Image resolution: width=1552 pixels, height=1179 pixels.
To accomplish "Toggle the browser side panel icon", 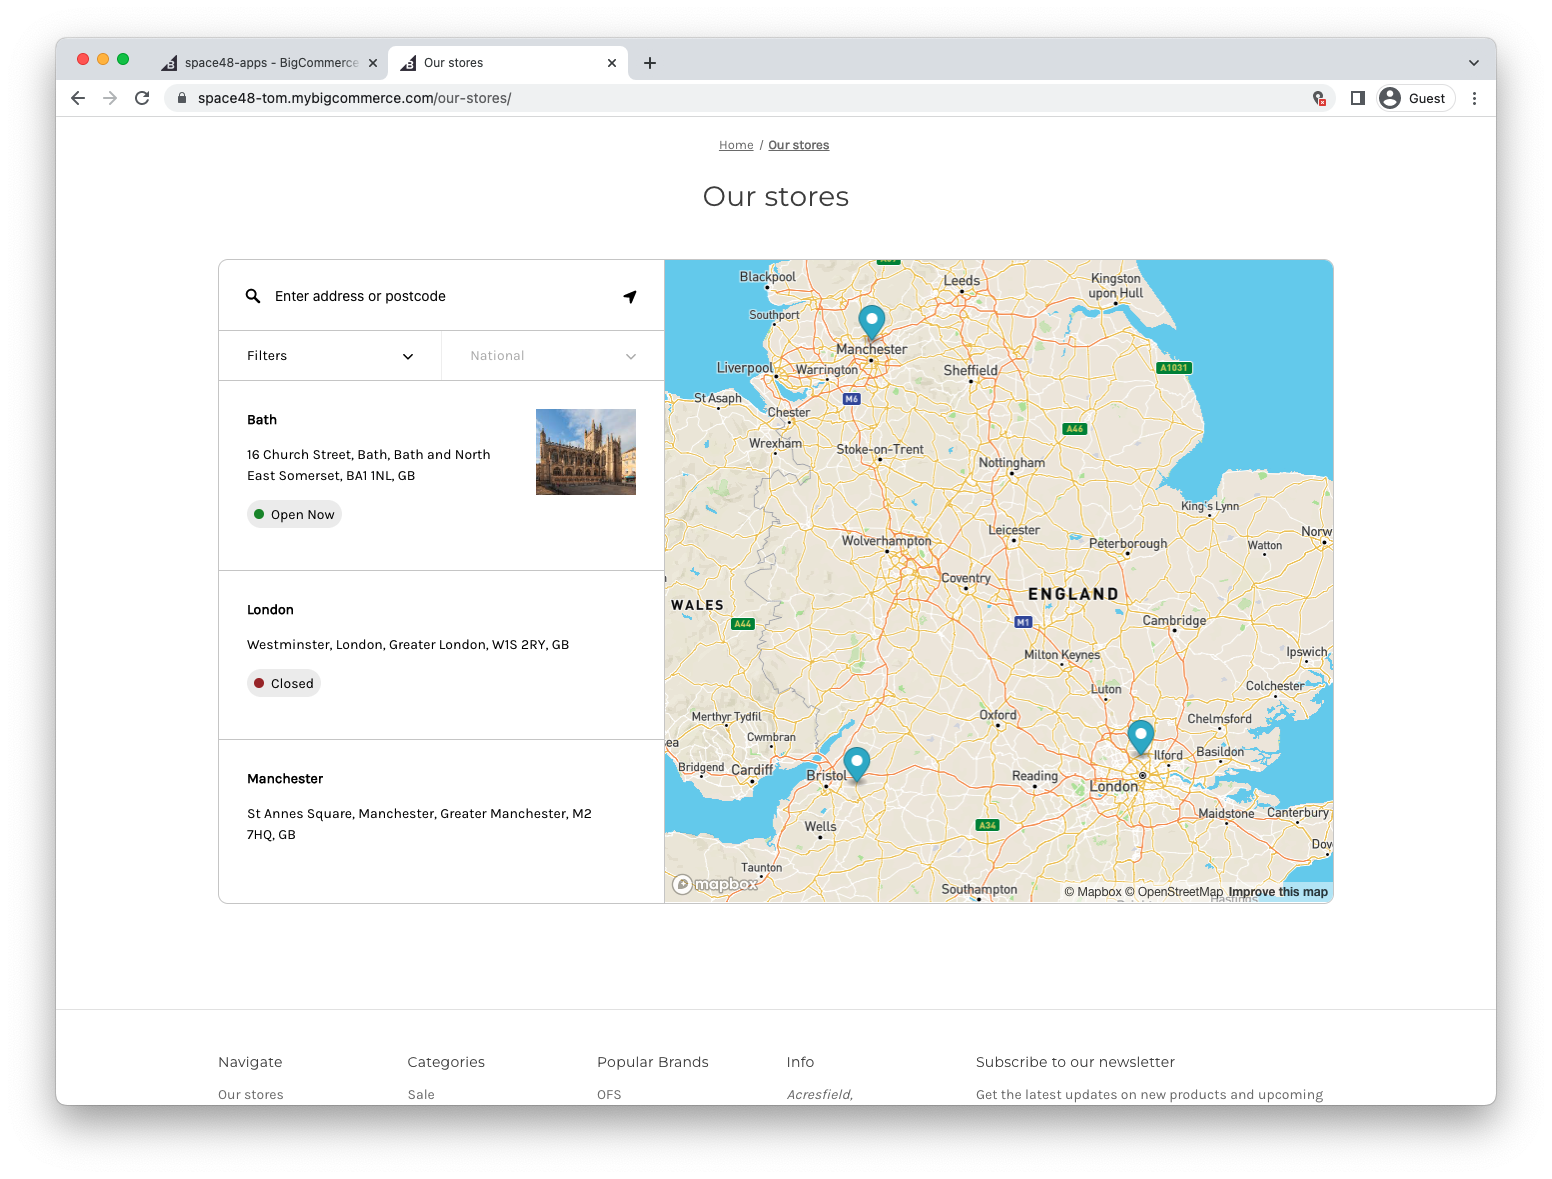I will (x=1357, y=98).
